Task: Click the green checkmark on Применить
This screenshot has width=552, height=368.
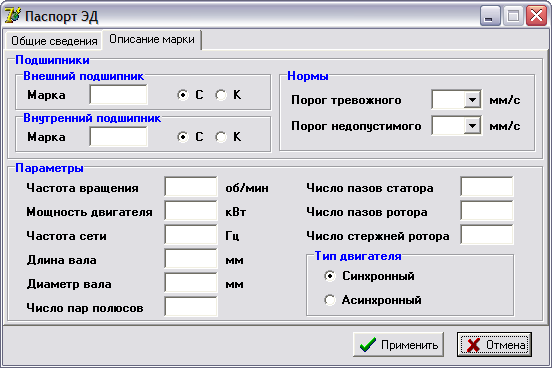Action: click(368, 345)
